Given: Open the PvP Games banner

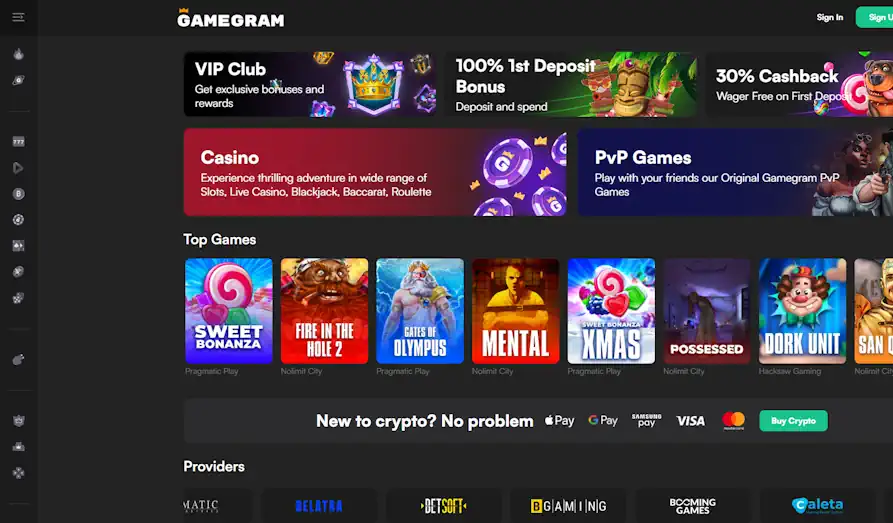Looking at the screenshot, I should pos(735,172).
